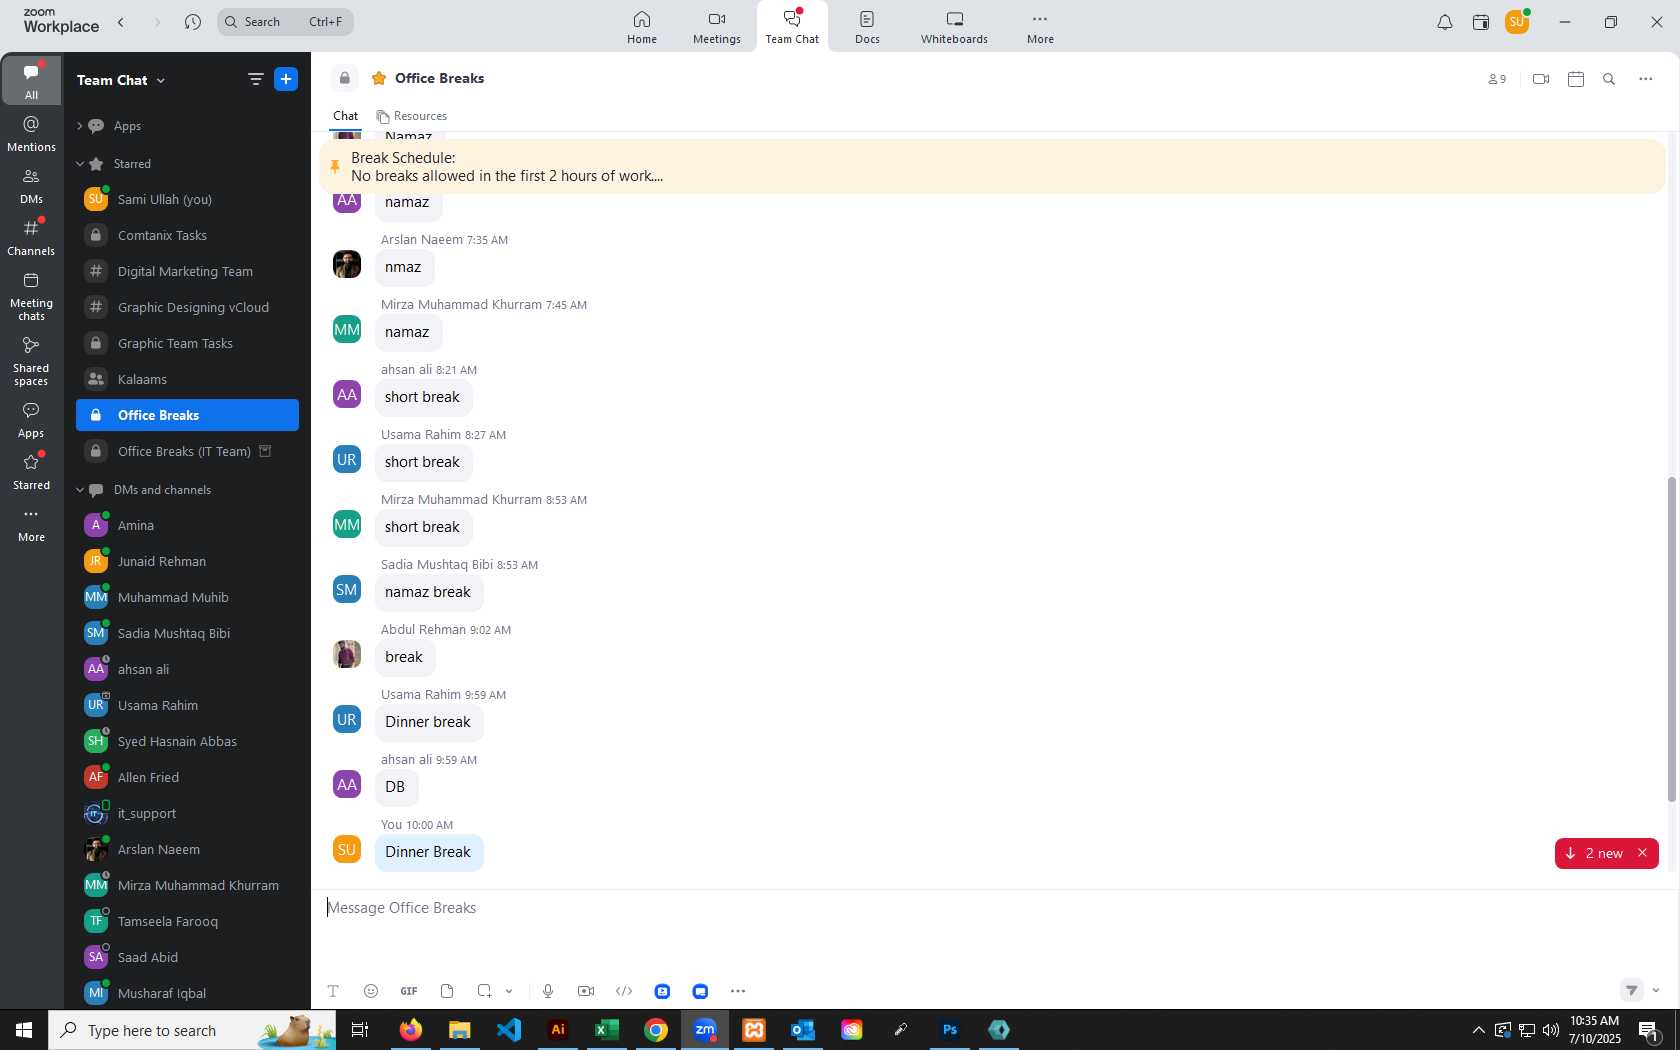Open the members list showing 9

tap(1497, 79)
